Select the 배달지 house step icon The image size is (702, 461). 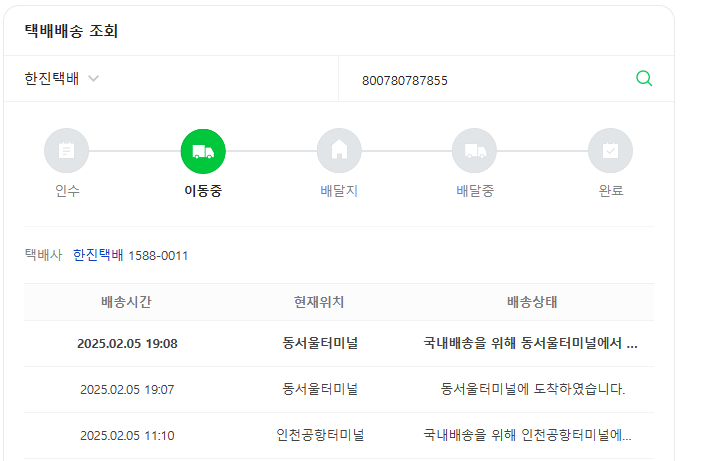(x=339, y=151)
